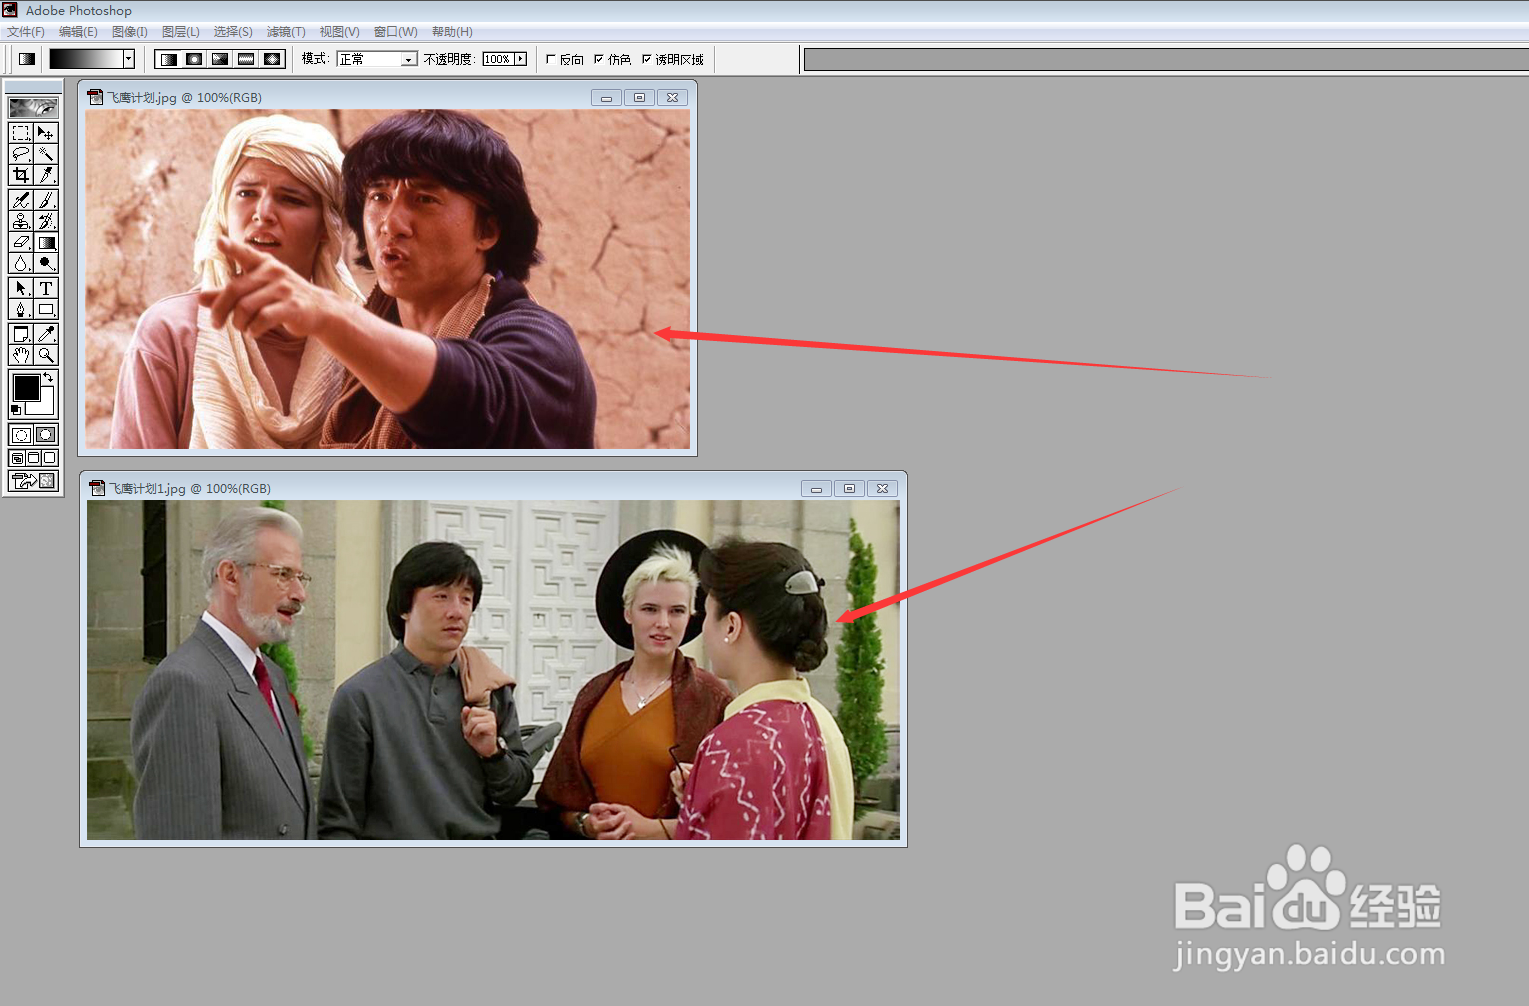The height and width of the screenshot is (1006, 1529).
Task: Open the 帮助(H) menu
Action: pos(452,32)
